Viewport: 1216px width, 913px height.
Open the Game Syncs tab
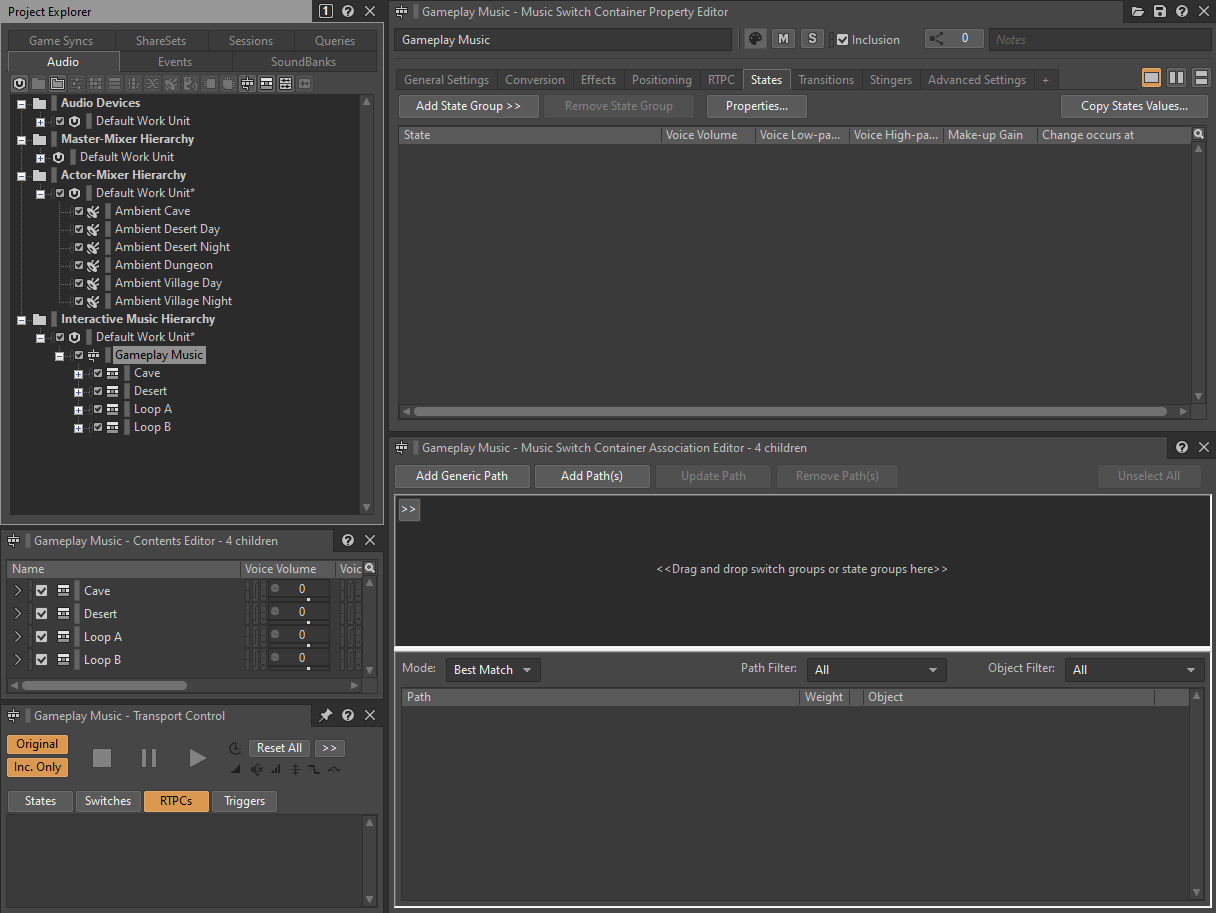[x=61, y=41]
